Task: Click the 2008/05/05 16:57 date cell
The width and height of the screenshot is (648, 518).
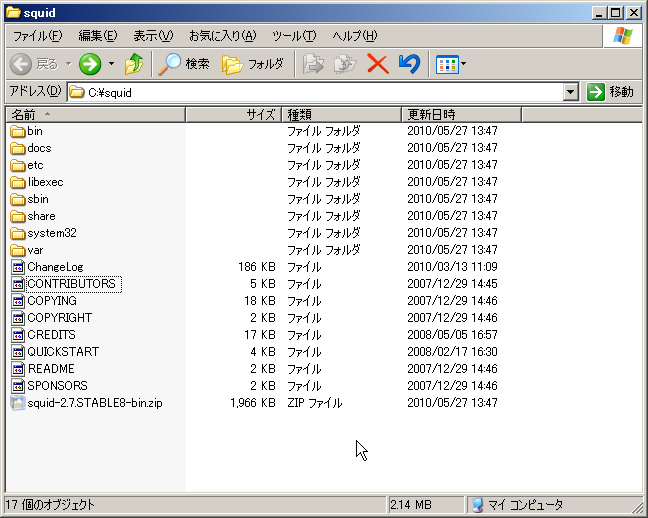Action: [x=452, y=335]
